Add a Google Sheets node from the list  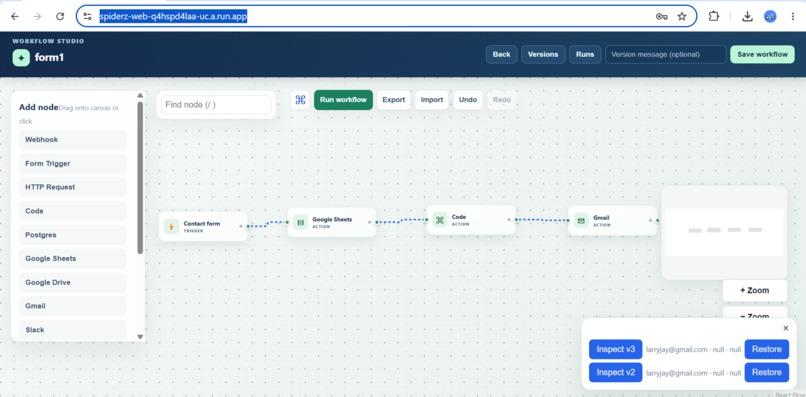[72, 258]
